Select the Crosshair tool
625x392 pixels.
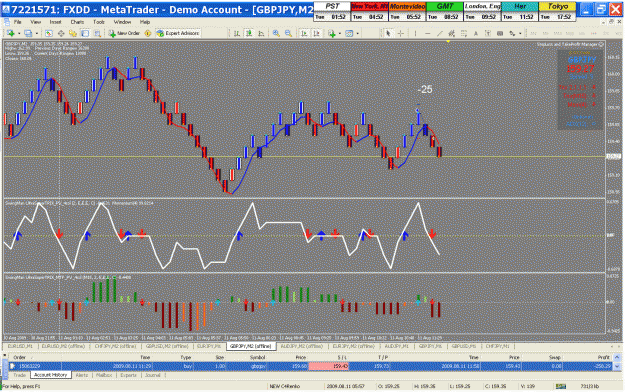[401, 33]
